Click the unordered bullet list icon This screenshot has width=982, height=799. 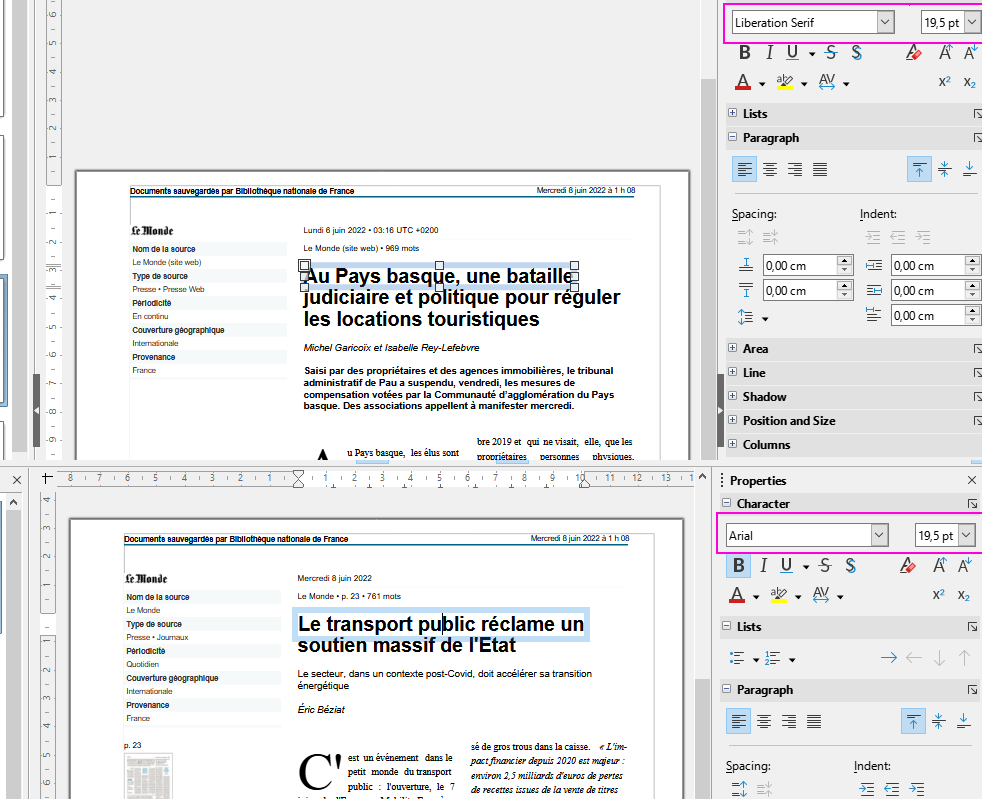coord(738,658)
